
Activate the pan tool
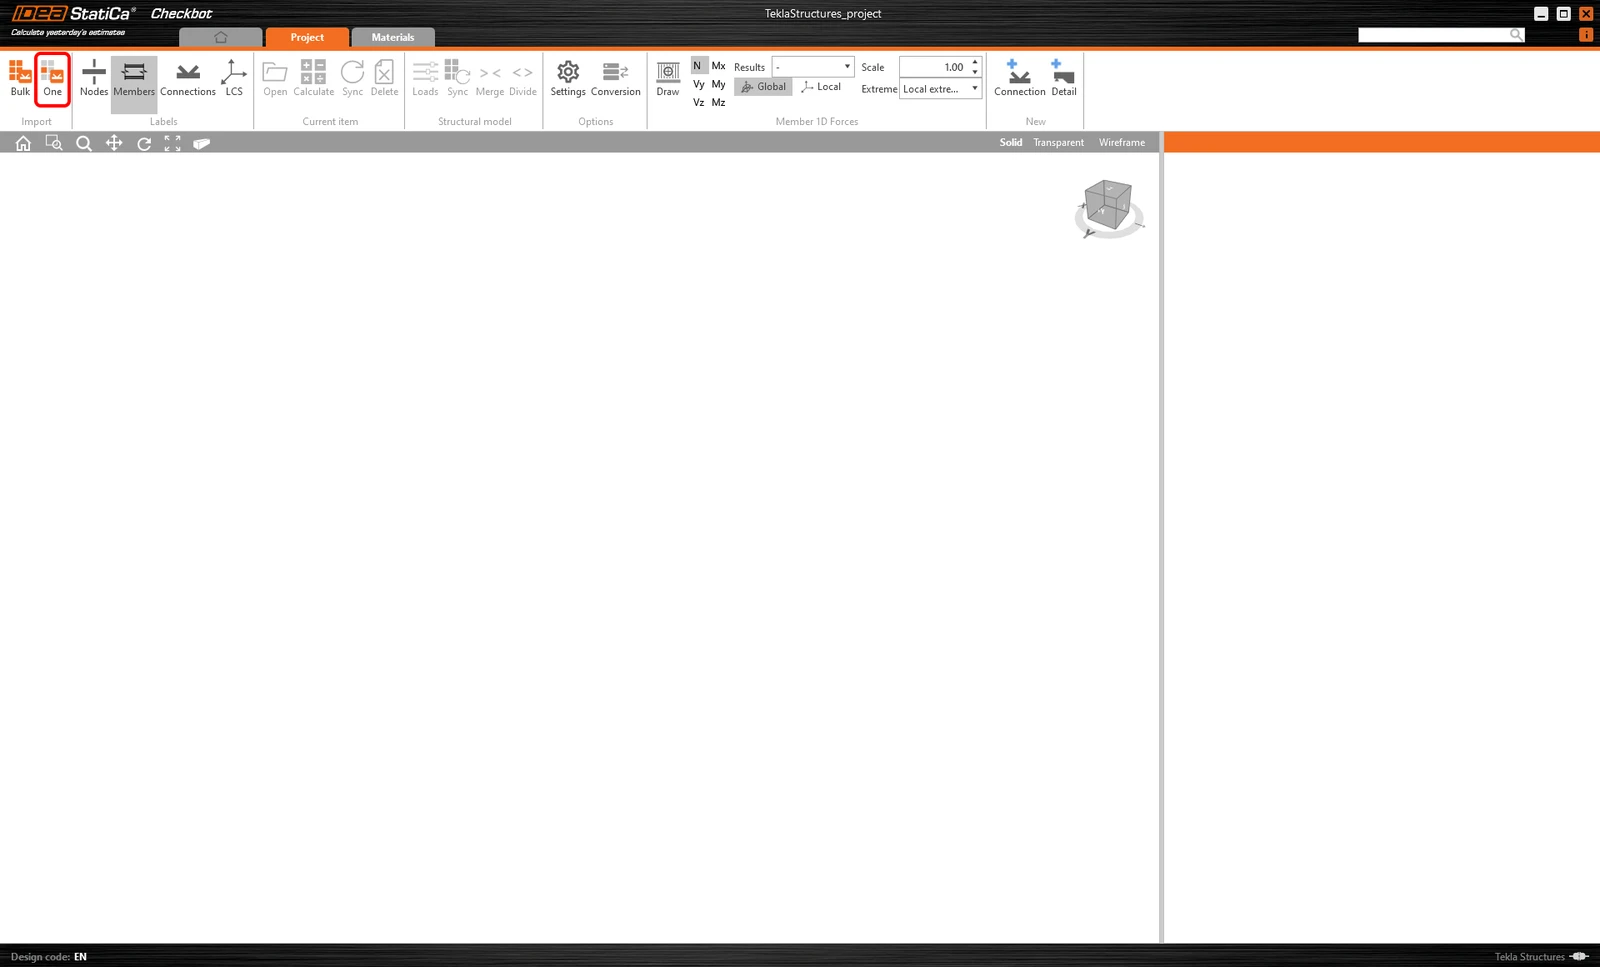(x=114, y=143)
